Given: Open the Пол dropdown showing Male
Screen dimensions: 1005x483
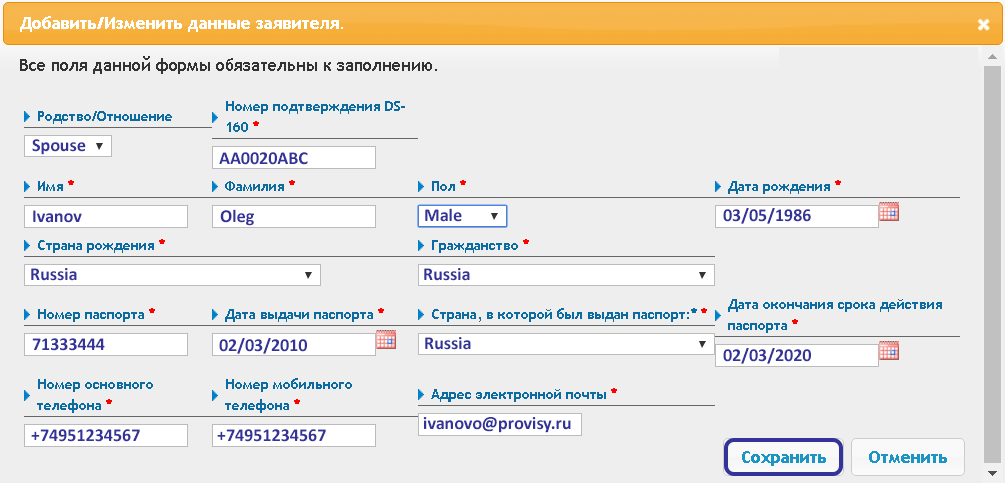Looking at the screenshot, I should (x=462, y=216).
